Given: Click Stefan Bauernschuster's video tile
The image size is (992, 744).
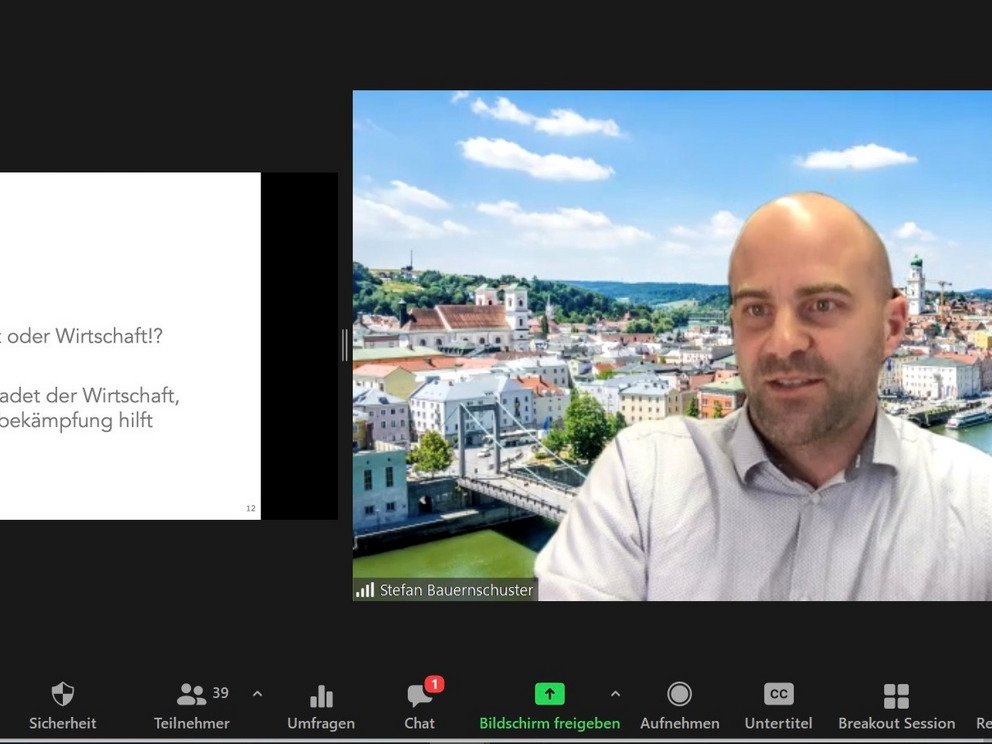Looking at the screenshot, I should pyautogui.click(x=672, y=345).
